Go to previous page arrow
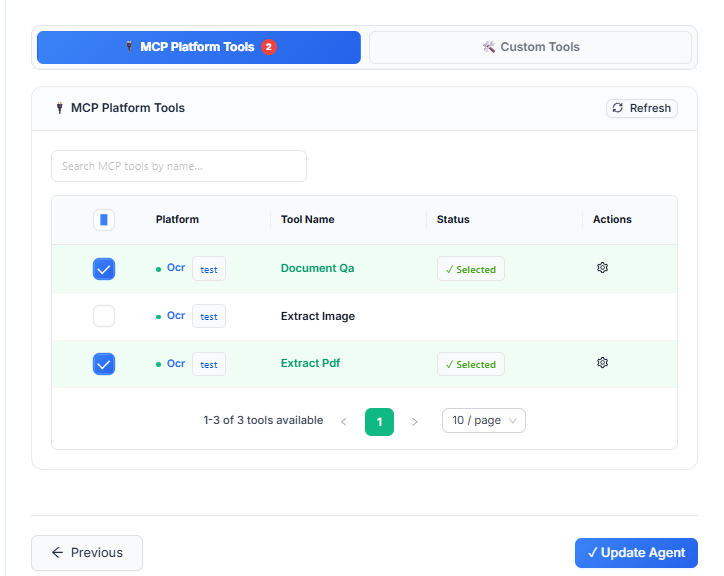The width and height of the screenshot is (724, 576). pyautogui.click(x=344, y=422)
